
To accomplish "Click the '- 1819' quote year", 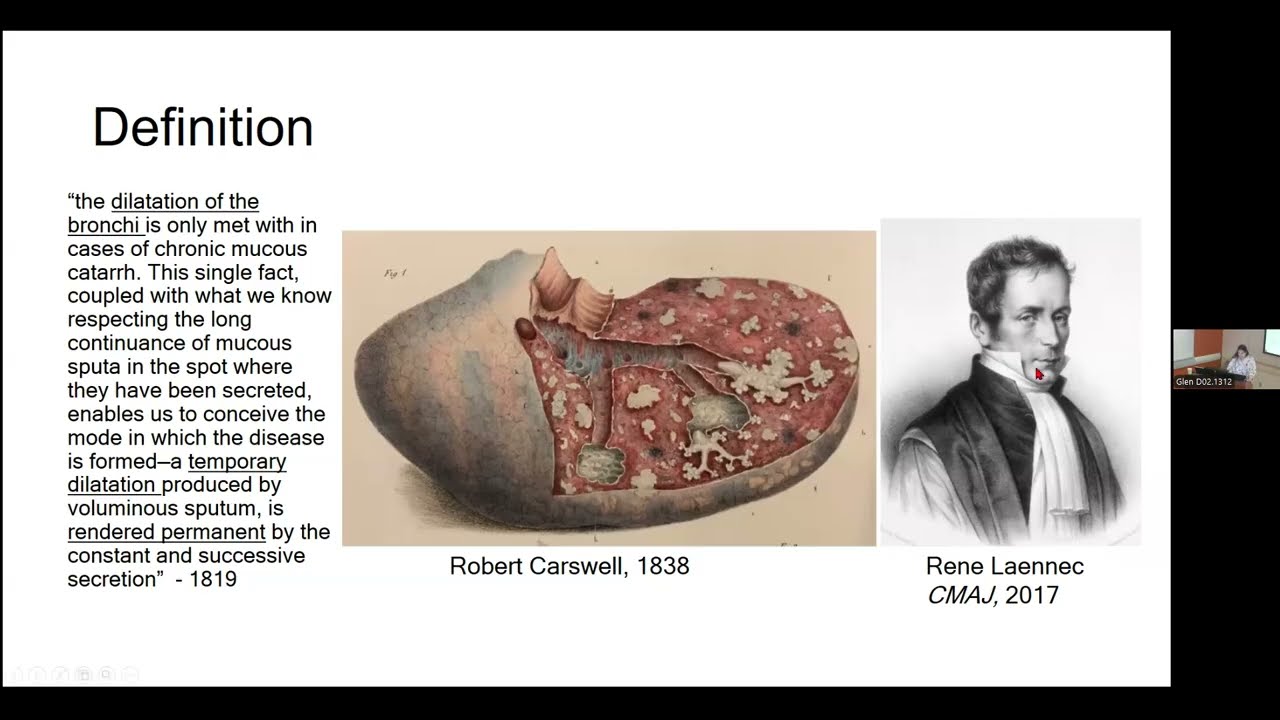I will [206, 579].
